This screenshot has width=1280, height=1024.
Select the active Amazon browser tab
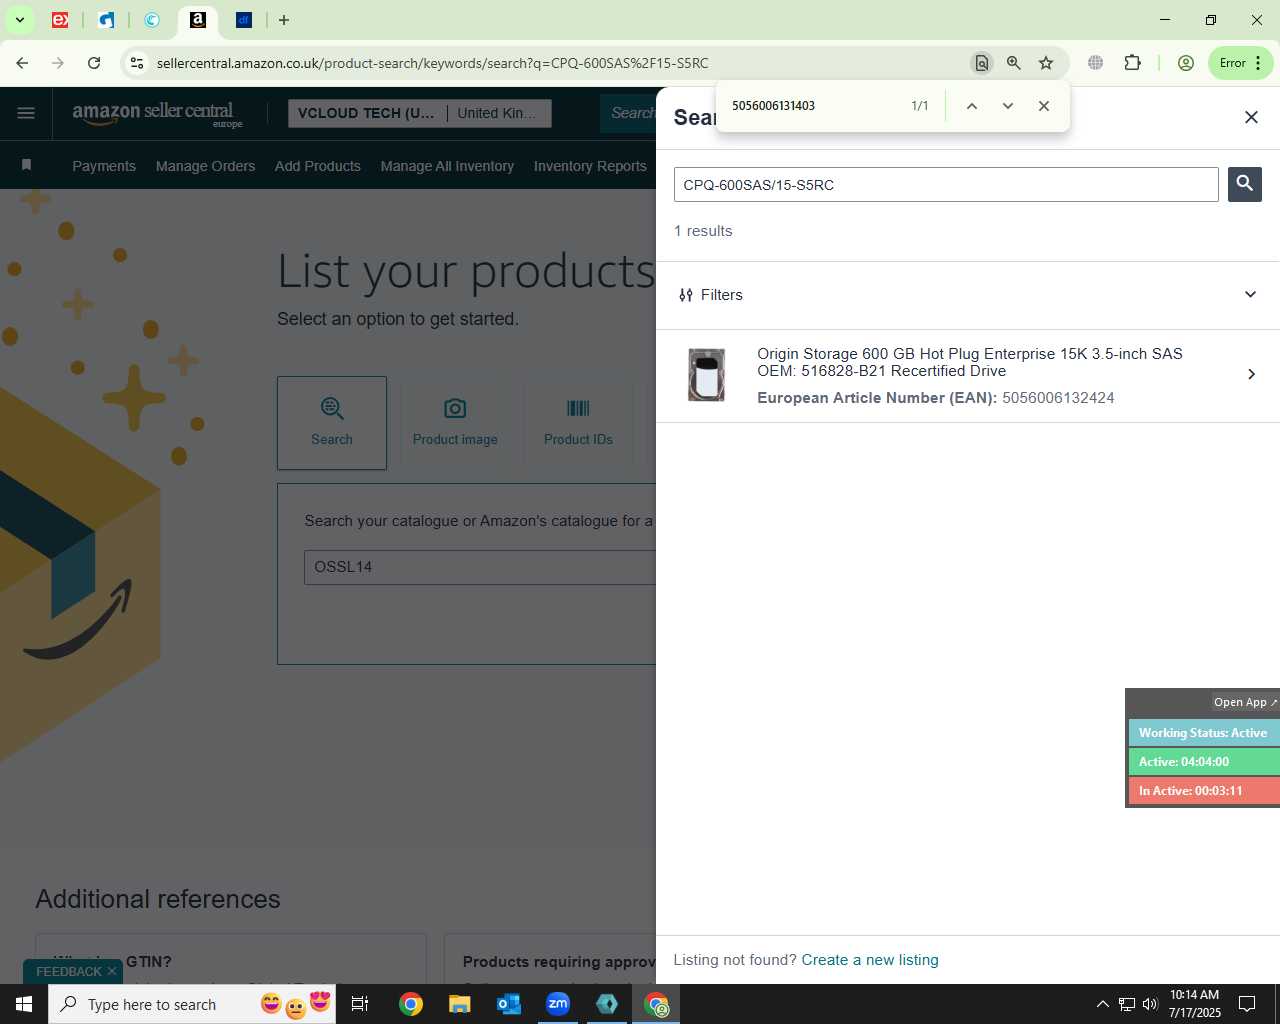pos(198,20)
